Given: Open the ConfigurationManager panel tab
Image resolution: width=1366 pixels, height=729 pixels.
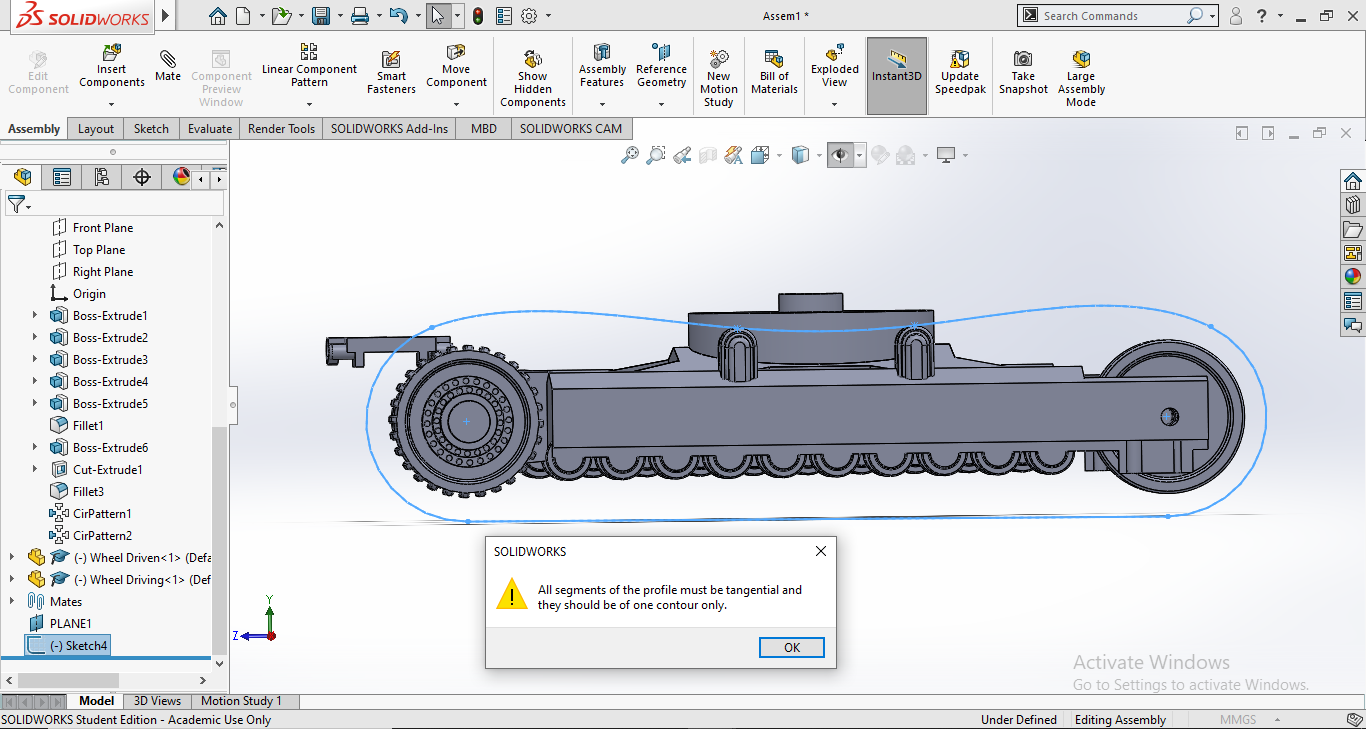Looking at the screenshot, I should click(x=102, y=177).
